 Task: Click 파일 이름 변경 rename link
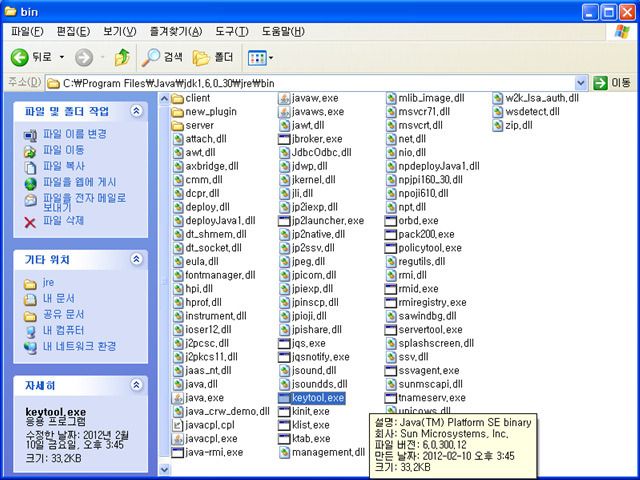[x=75, y=134]
